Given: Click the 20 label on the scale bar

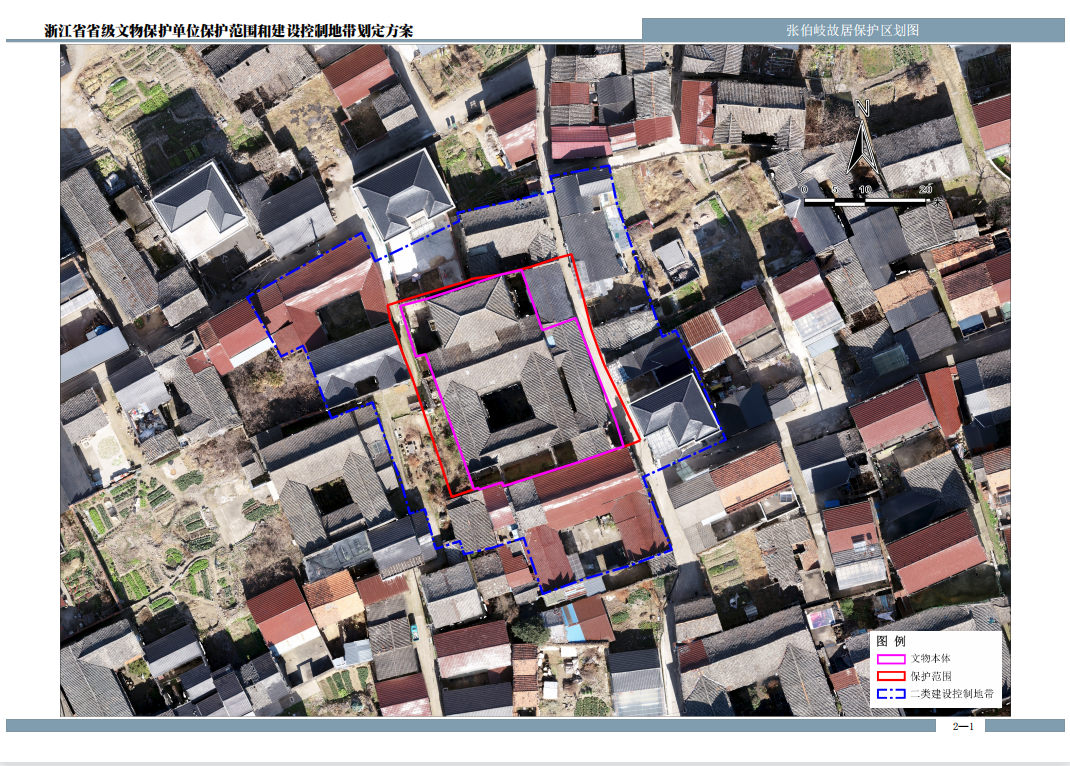Looking at the screenshot, I should (926, 189).
